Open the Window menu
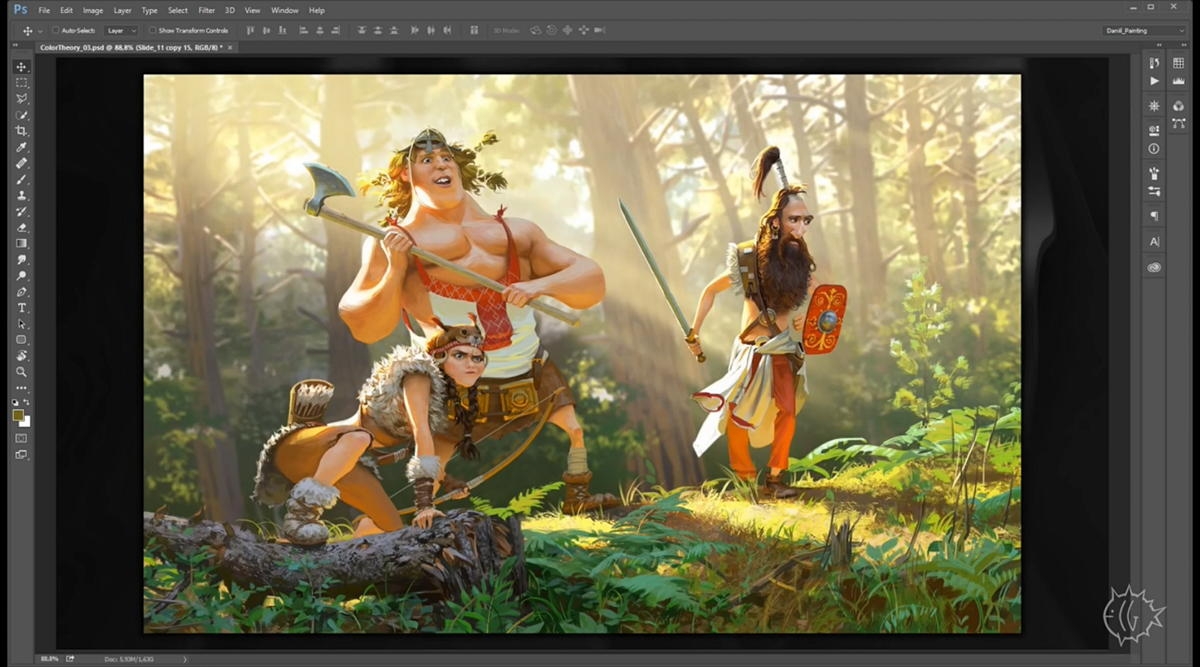The image size is (1200, 667). click(x=285, y=10)
